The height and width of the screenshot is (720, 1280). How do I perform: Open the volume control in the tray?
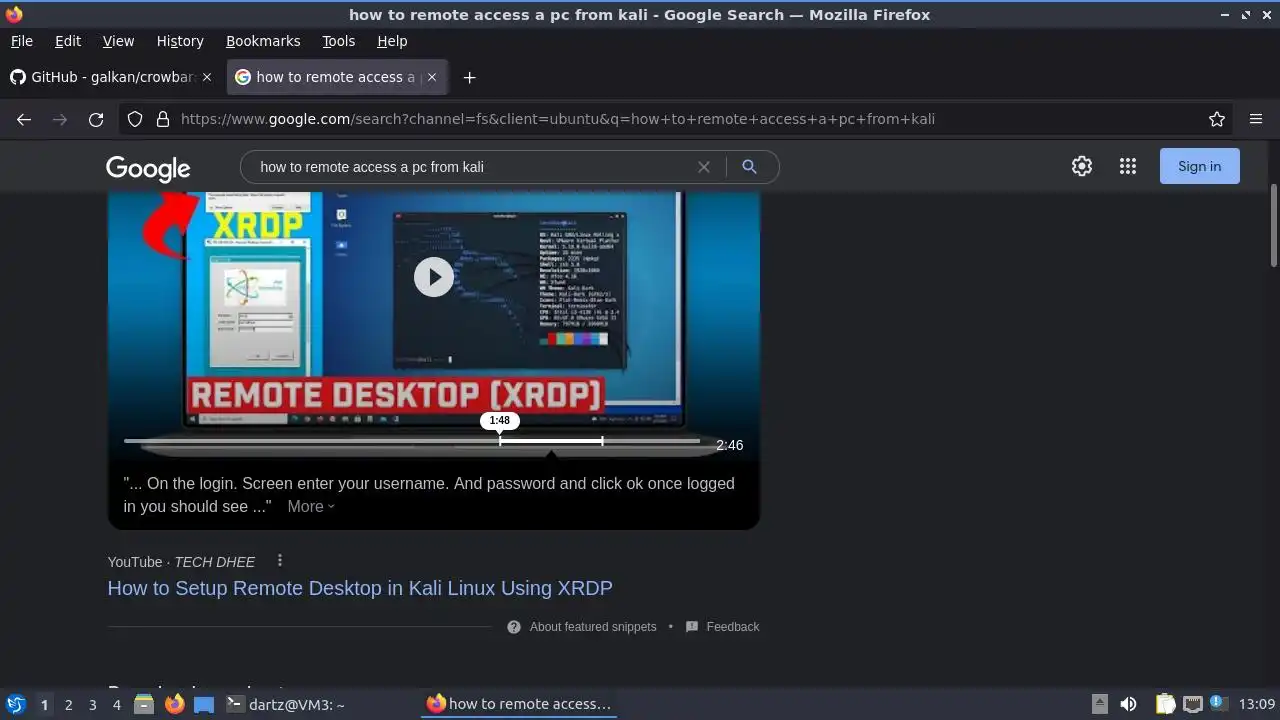[x=1128, y=704]
